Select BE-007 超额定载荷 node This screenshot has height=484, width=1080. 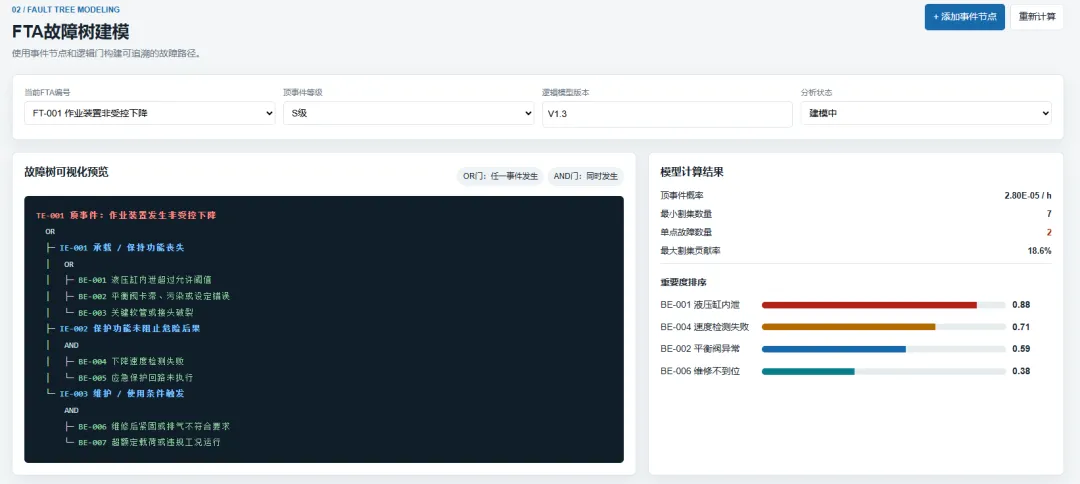[x=149, y=442]
